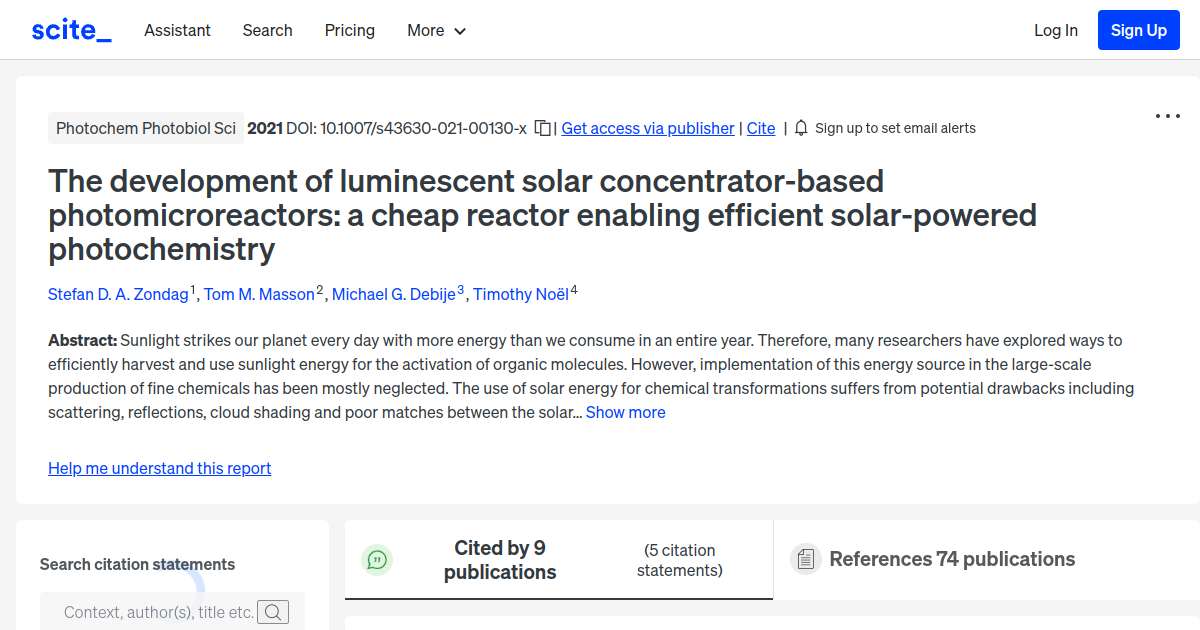Click the citation statements search input field
Image resolution: width=1200 pixels, height=630 pixels.
[160, 611]
